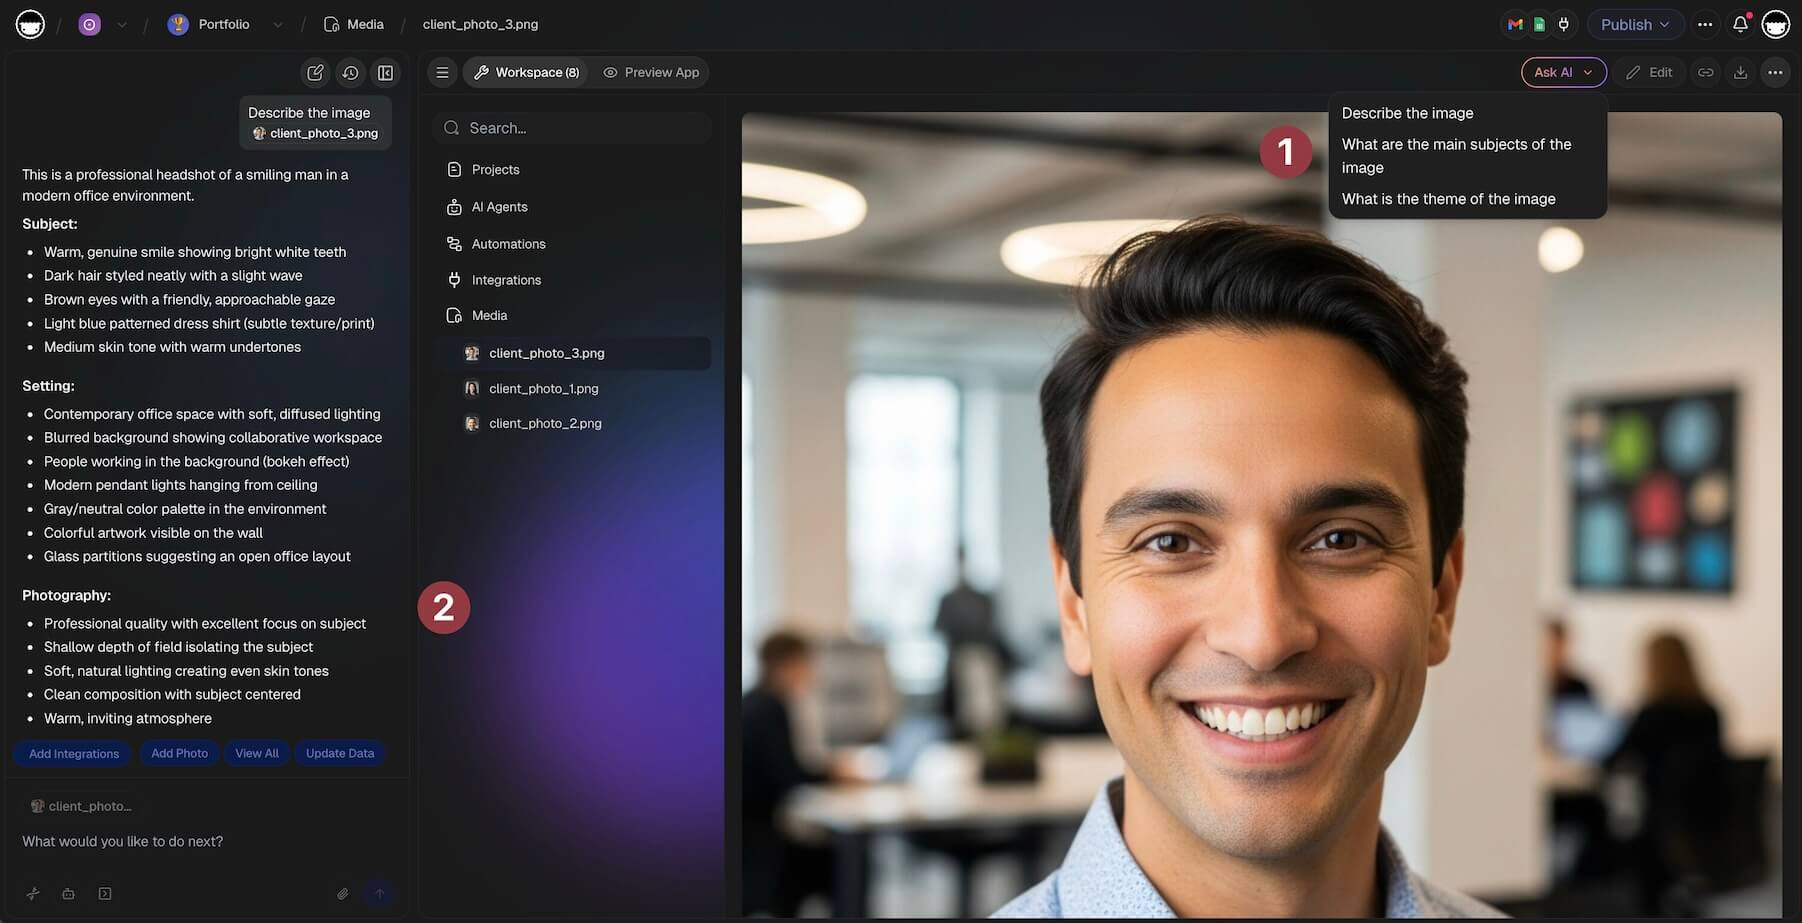Switch to the Preview App tab
This screenshot has height=923, width=1802.
(x=651, y=72)
